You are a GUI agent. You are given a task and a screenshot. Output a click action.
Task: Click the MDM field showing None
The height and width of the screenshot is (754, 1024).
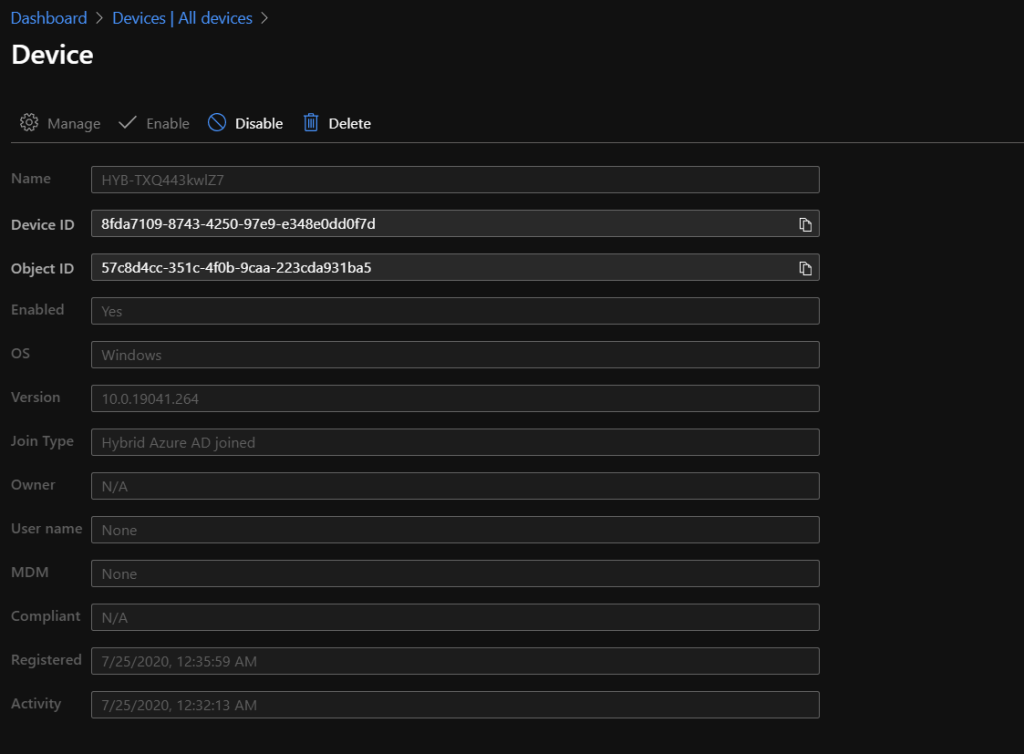click(x=454, y=574)
